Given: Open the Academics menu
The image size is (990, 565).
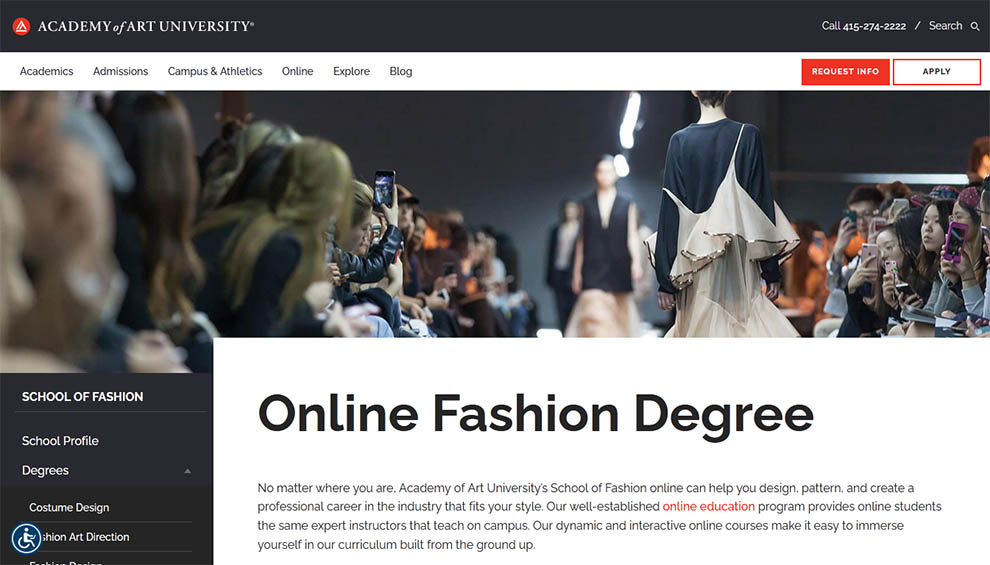Looking at the screenshot, I should click(46, 71).
